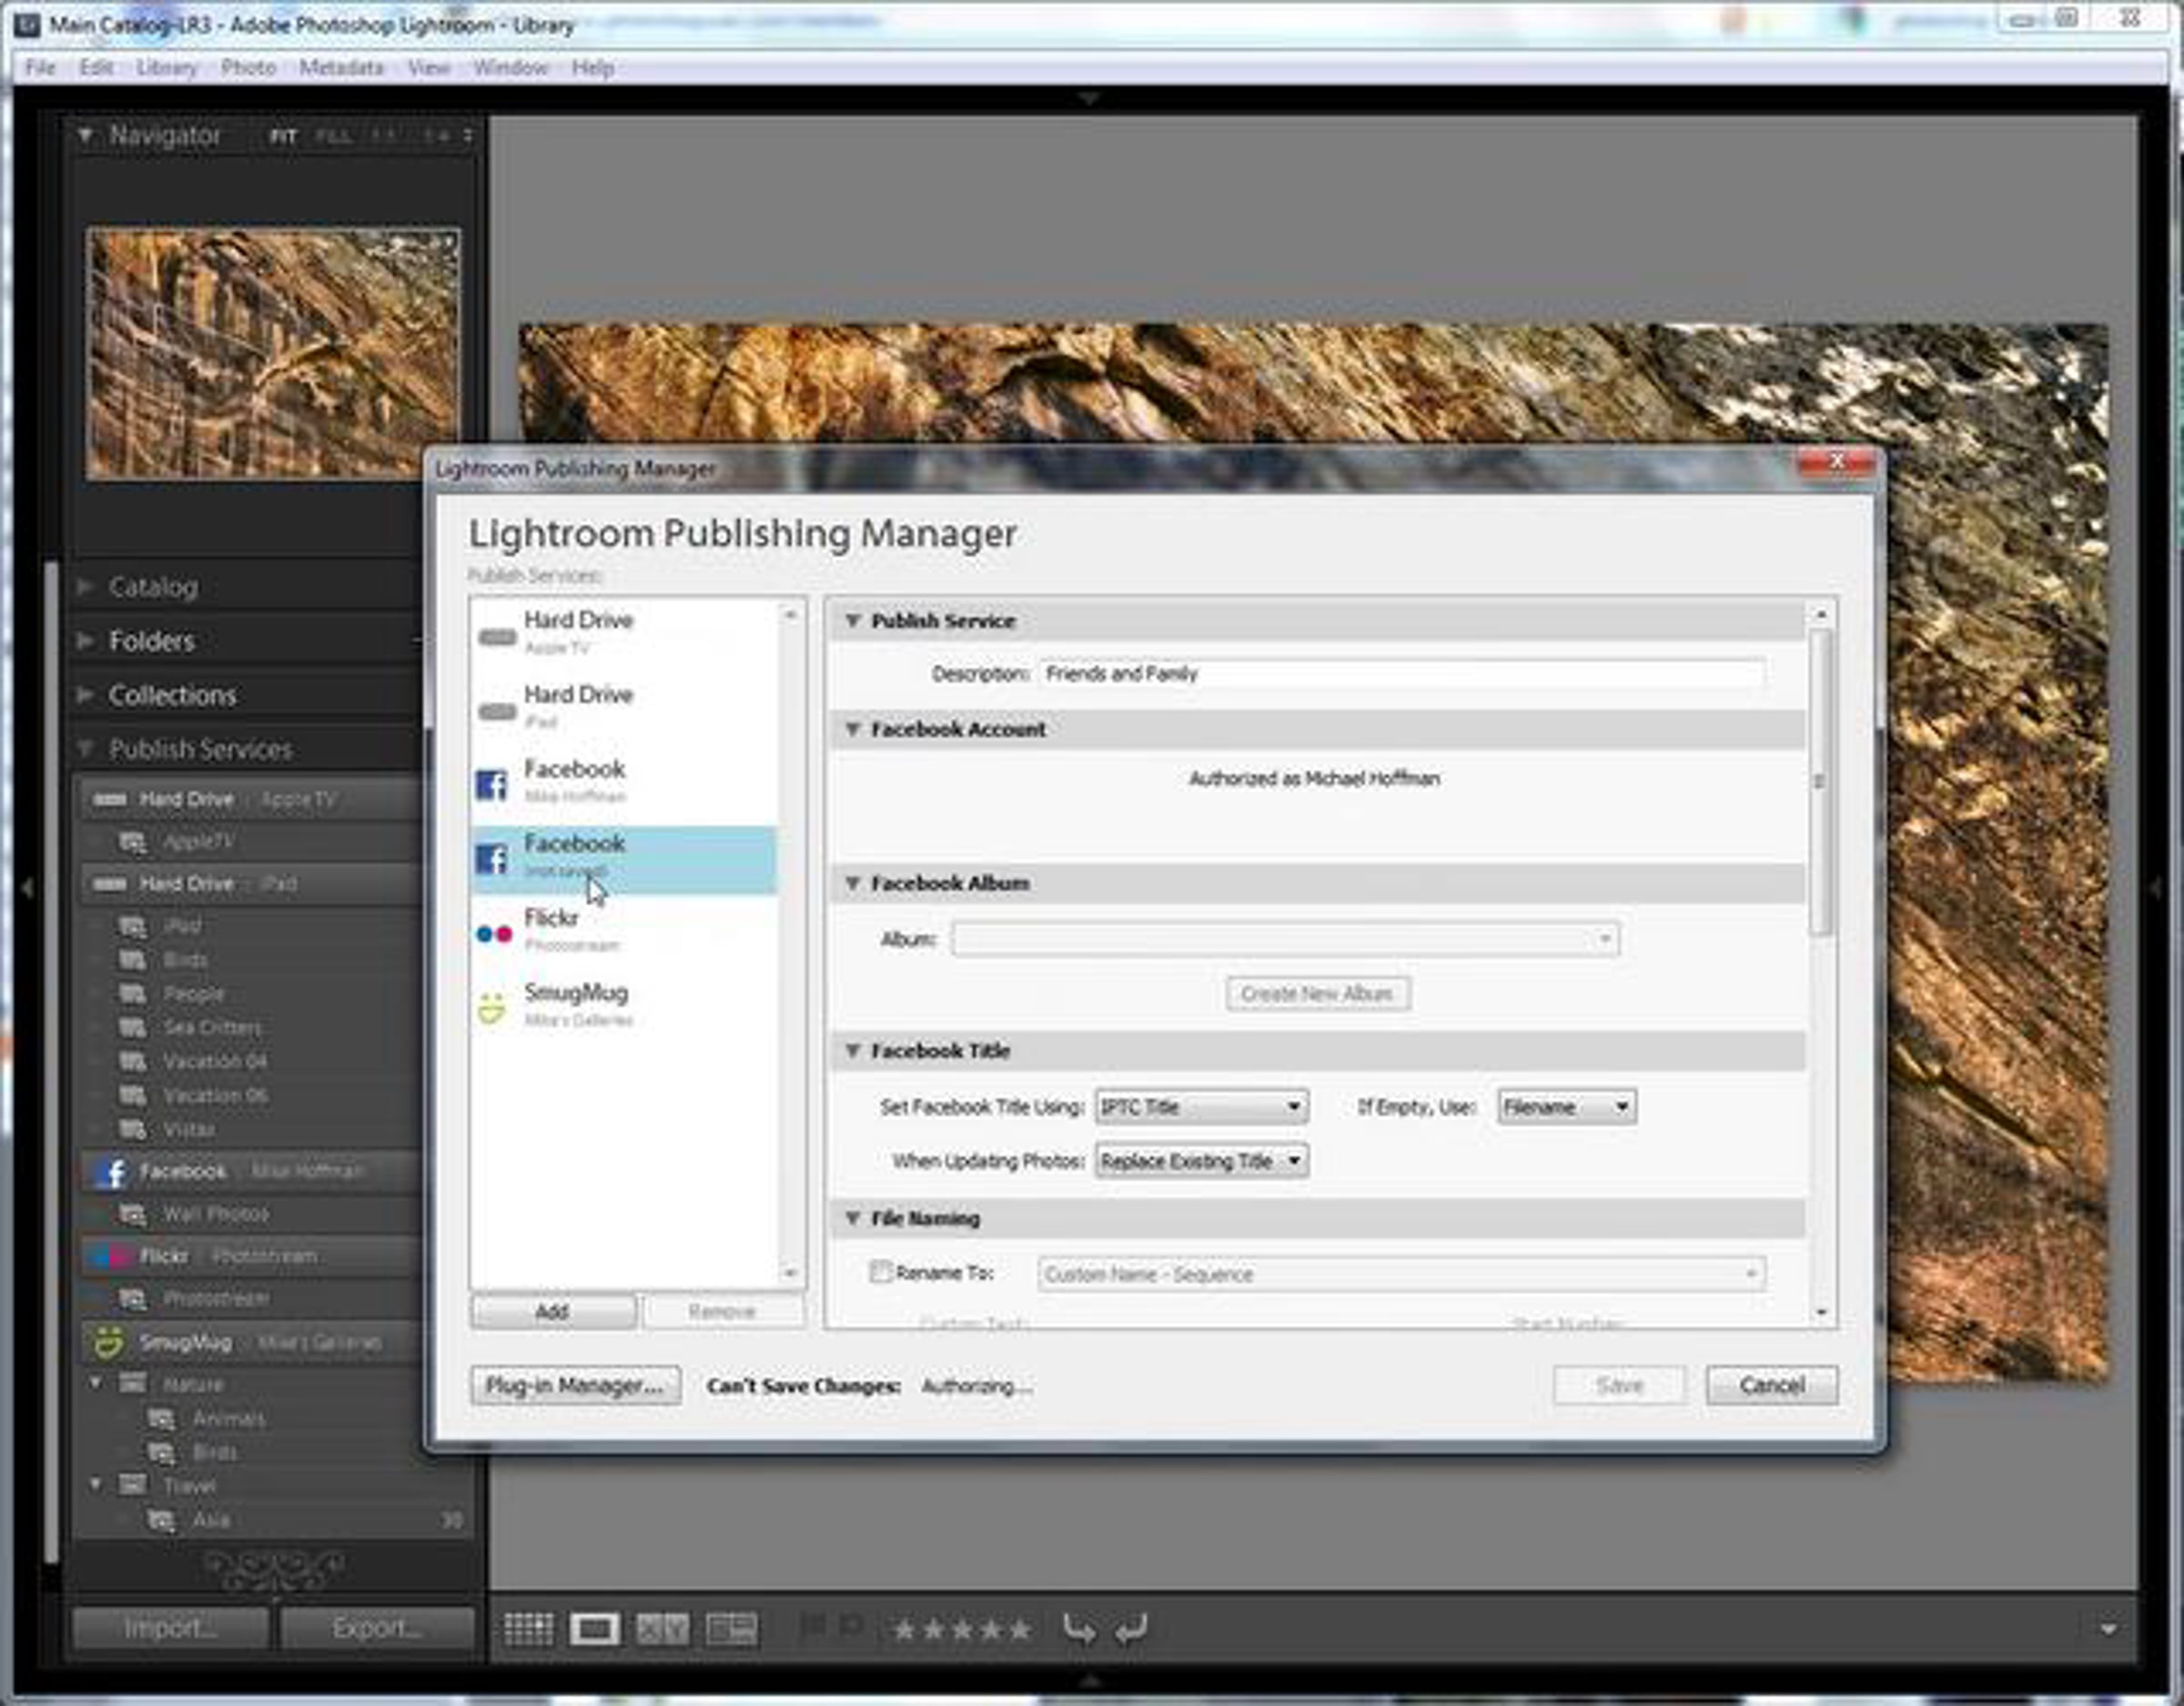2184x1706 pixels.
Task: Open the Window menu
Action: (x=510, y=68)
